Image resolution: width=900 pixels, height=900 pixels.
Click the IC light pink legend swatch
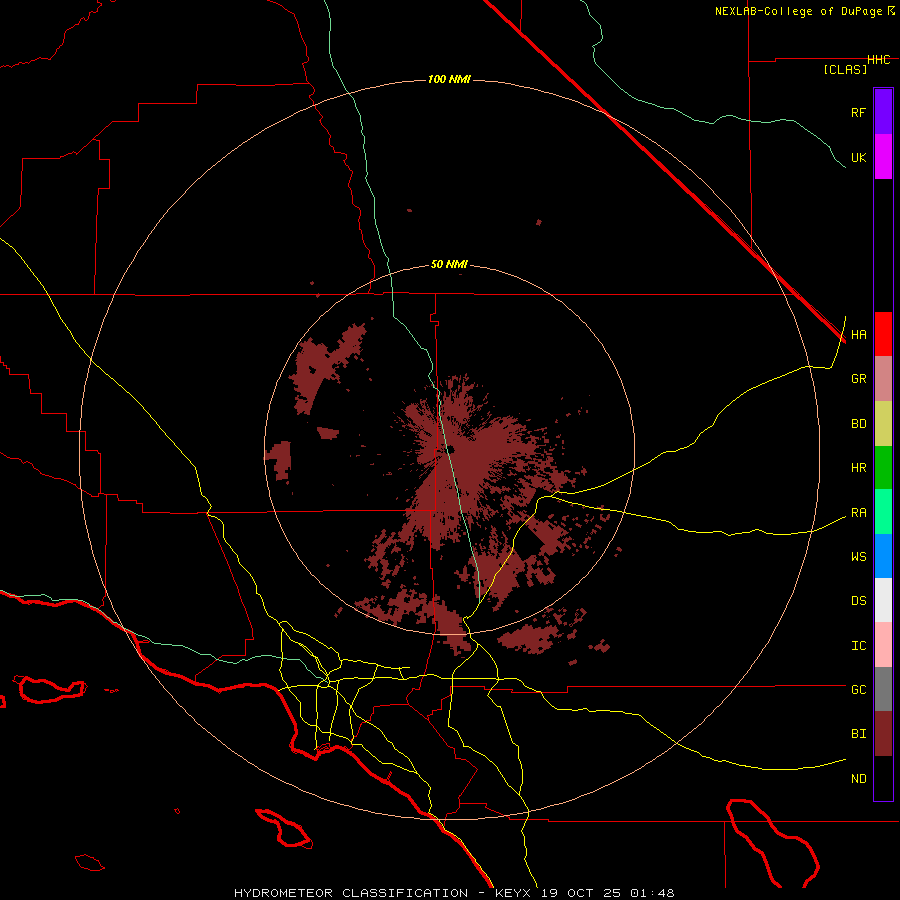883,645
